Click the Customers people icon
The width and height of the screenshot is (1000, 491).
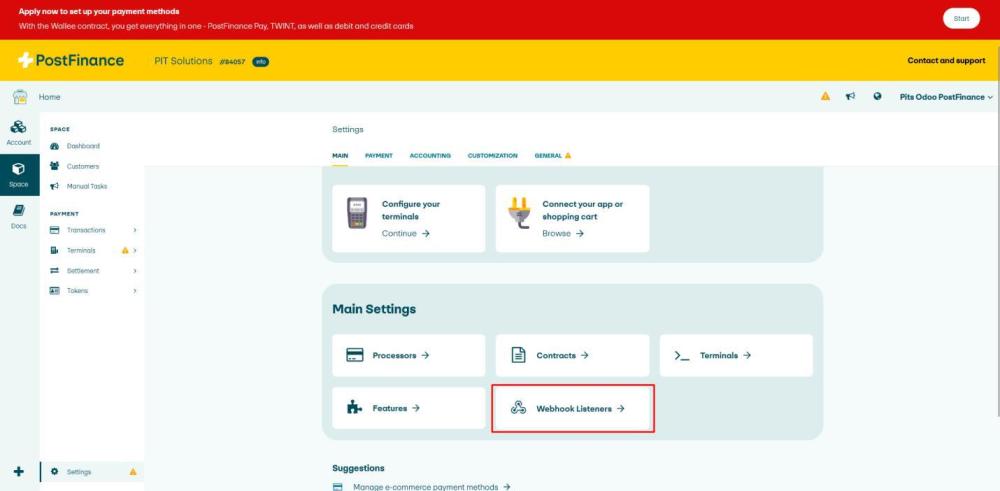pyautogui.click(x=54, y=166)
